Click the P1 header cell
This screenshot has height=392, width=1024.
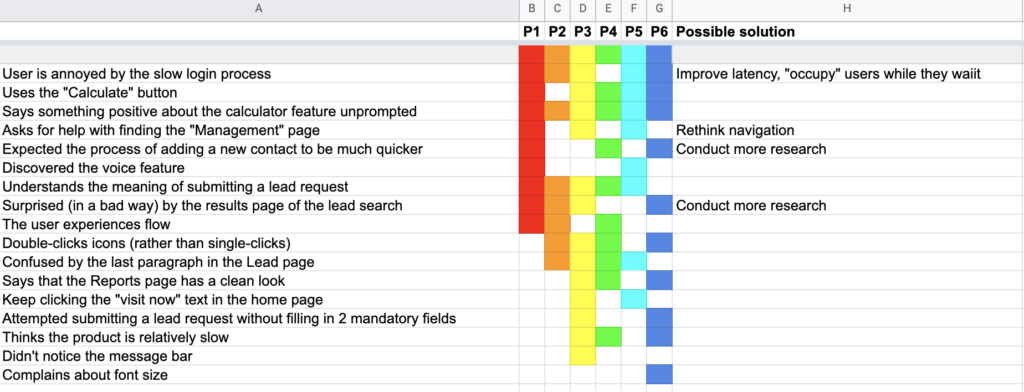click(532, 31)
